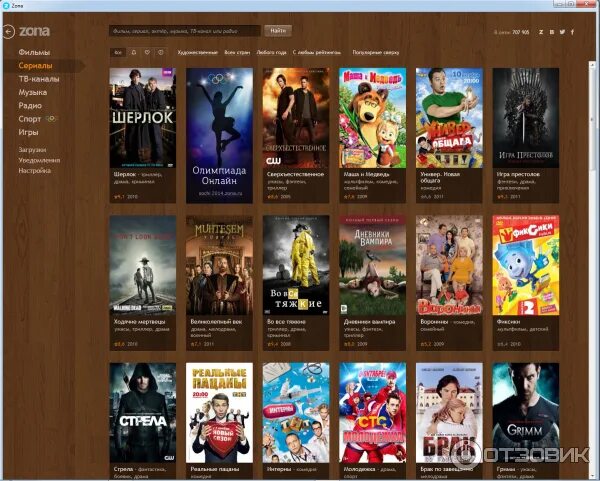Image resolution: width=600 pixels, height=481 pixels.
Task: Open the Во все тяжкие poster
Action: (x=296, y=265)
